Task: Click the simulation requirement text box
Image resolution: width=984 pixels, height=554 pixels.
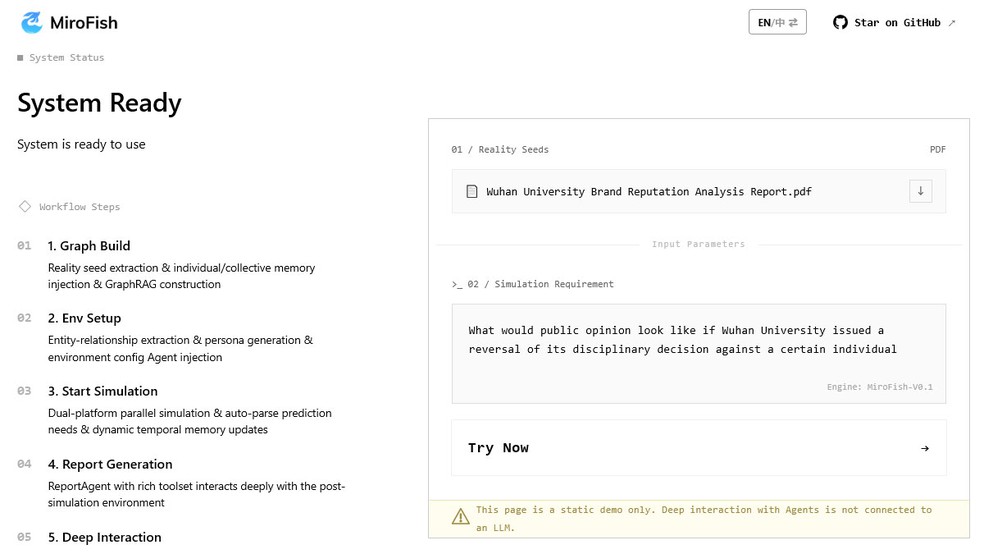Action: (698, 353)
